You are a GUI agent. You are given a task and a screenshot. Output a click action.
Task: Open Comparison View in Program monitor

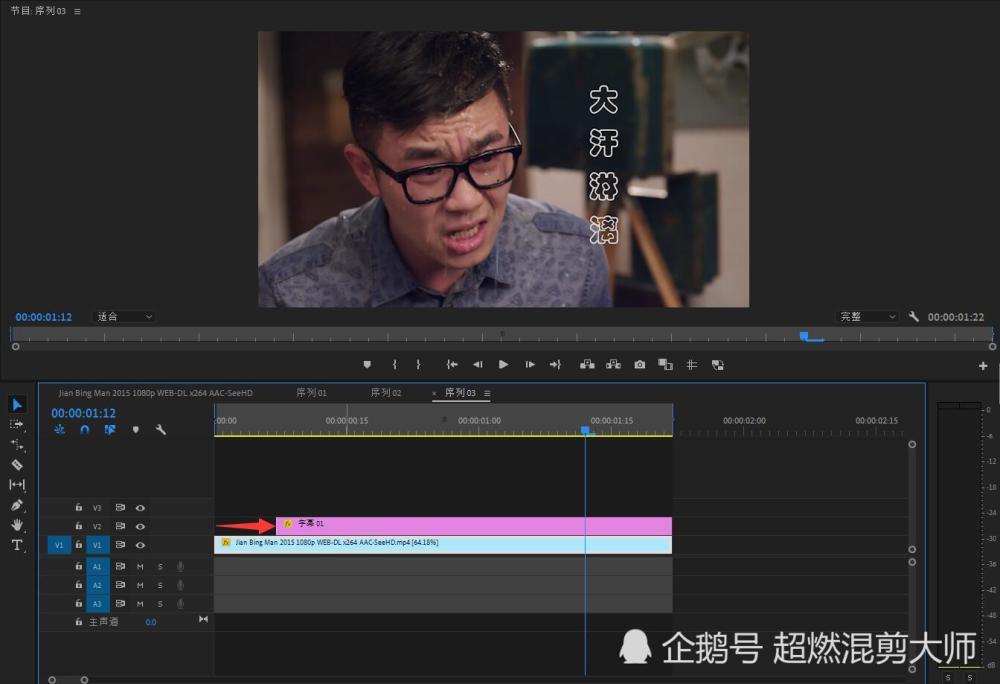665,365
